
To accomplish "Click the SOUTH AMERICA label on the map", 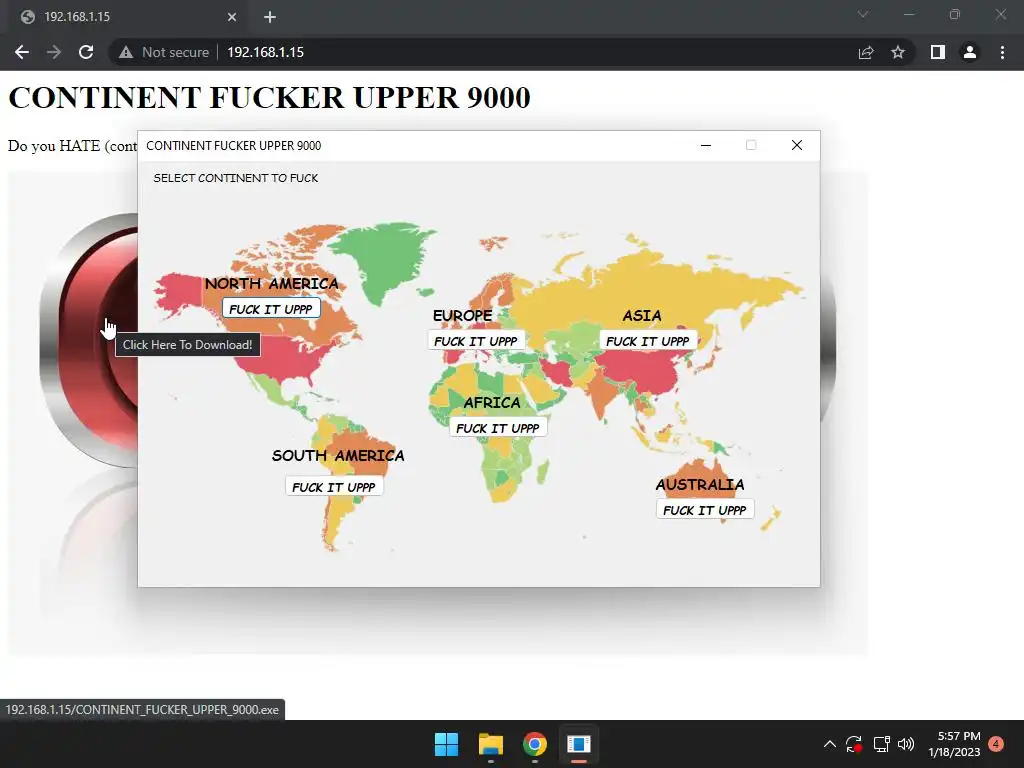I will tap(338, 455).
